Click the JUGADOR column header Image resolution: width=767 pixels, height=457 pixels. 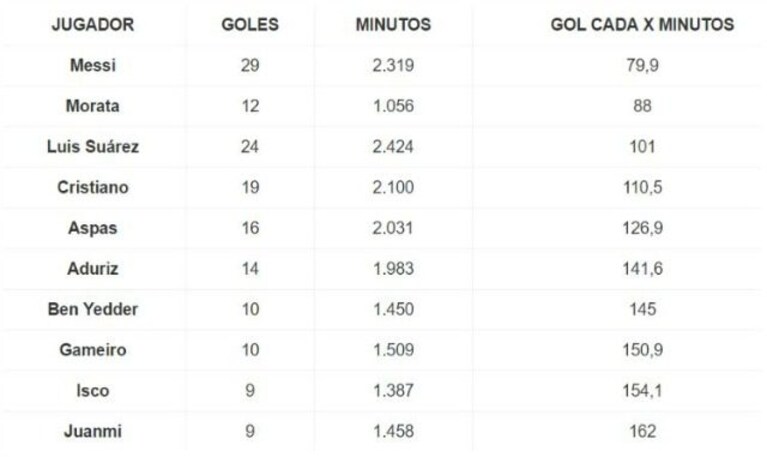pos(93,24)
